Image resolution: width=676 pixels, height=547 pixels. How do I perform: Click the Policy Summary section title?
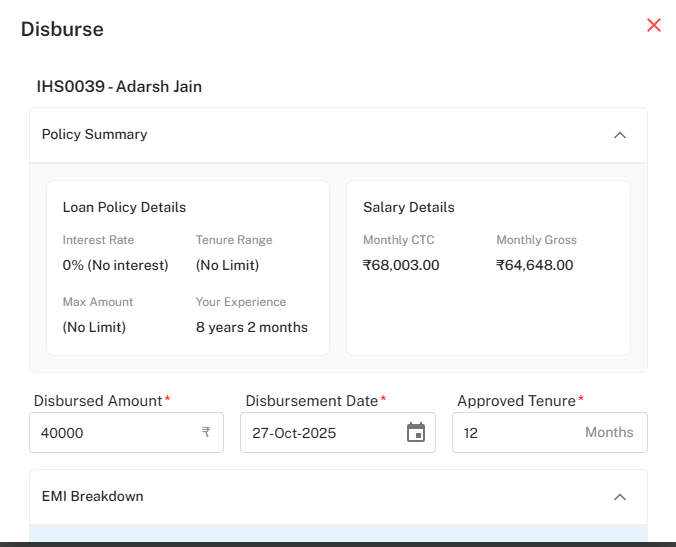(x=94, y=134)
